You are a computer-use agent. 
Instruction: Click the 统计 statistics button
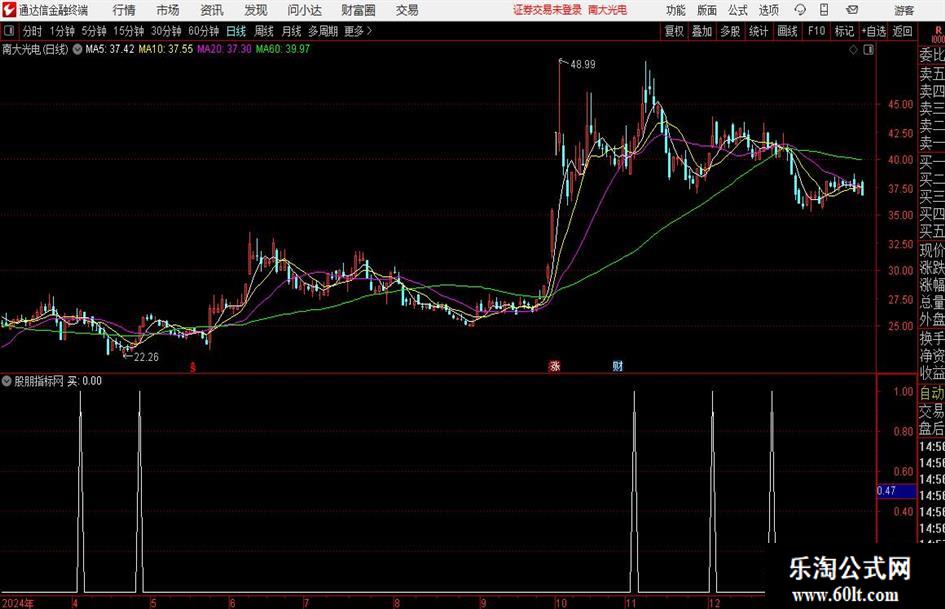pos(759,31)
